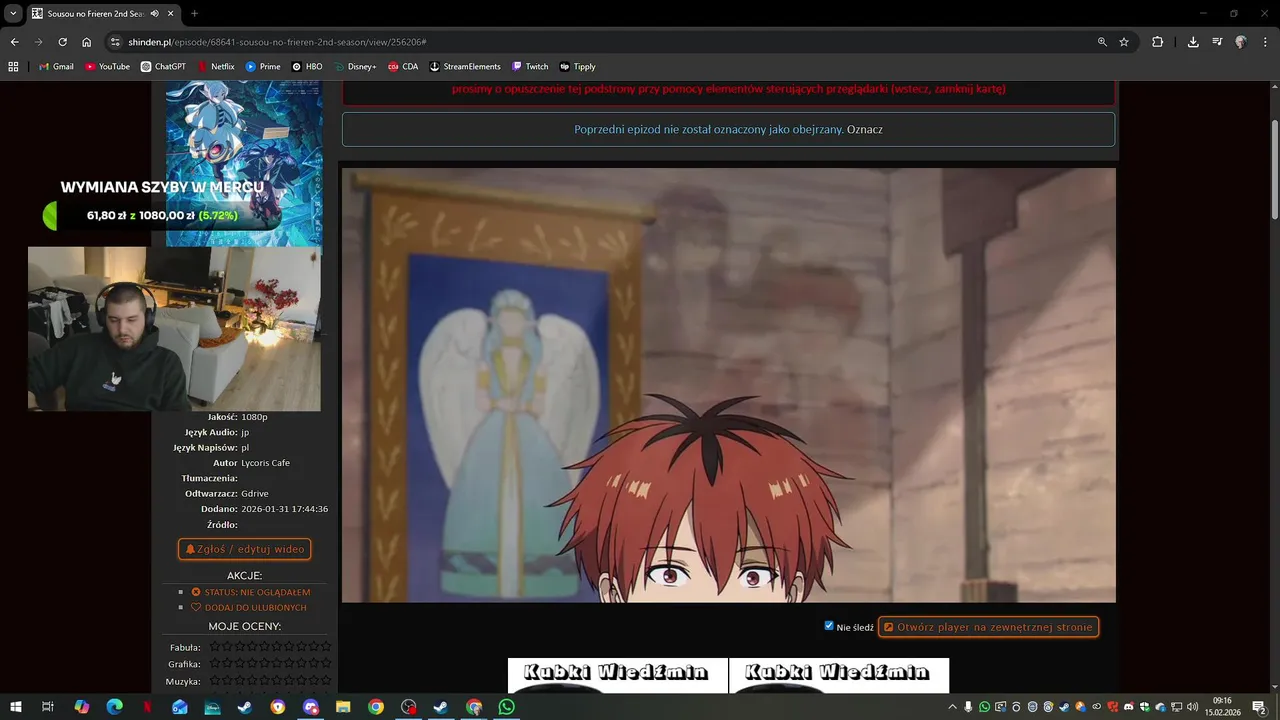Click the Zgłoś / edytuj wideo button
Screen dimensions: 1280x720
pos(244,549)
